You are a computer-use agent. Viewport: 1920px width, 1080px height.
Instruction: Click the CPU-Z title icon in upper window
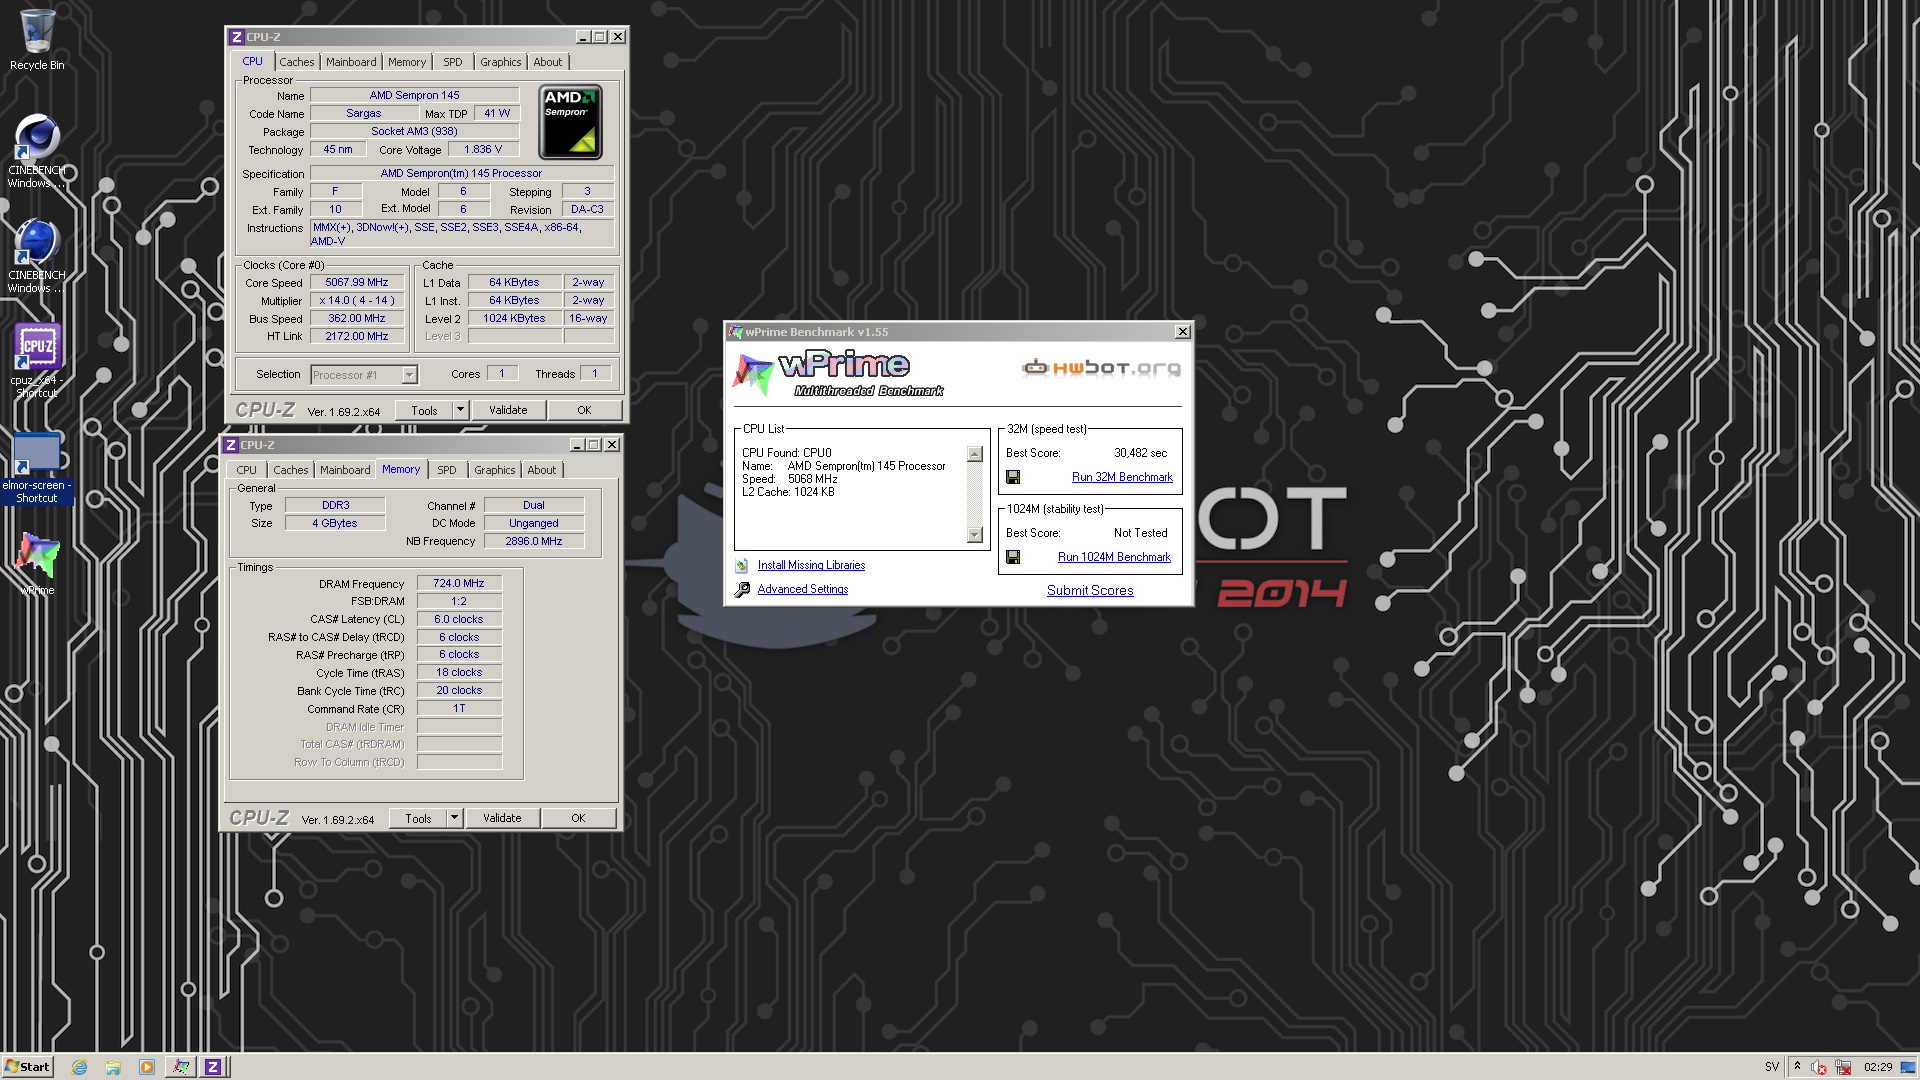click(237, 37)
